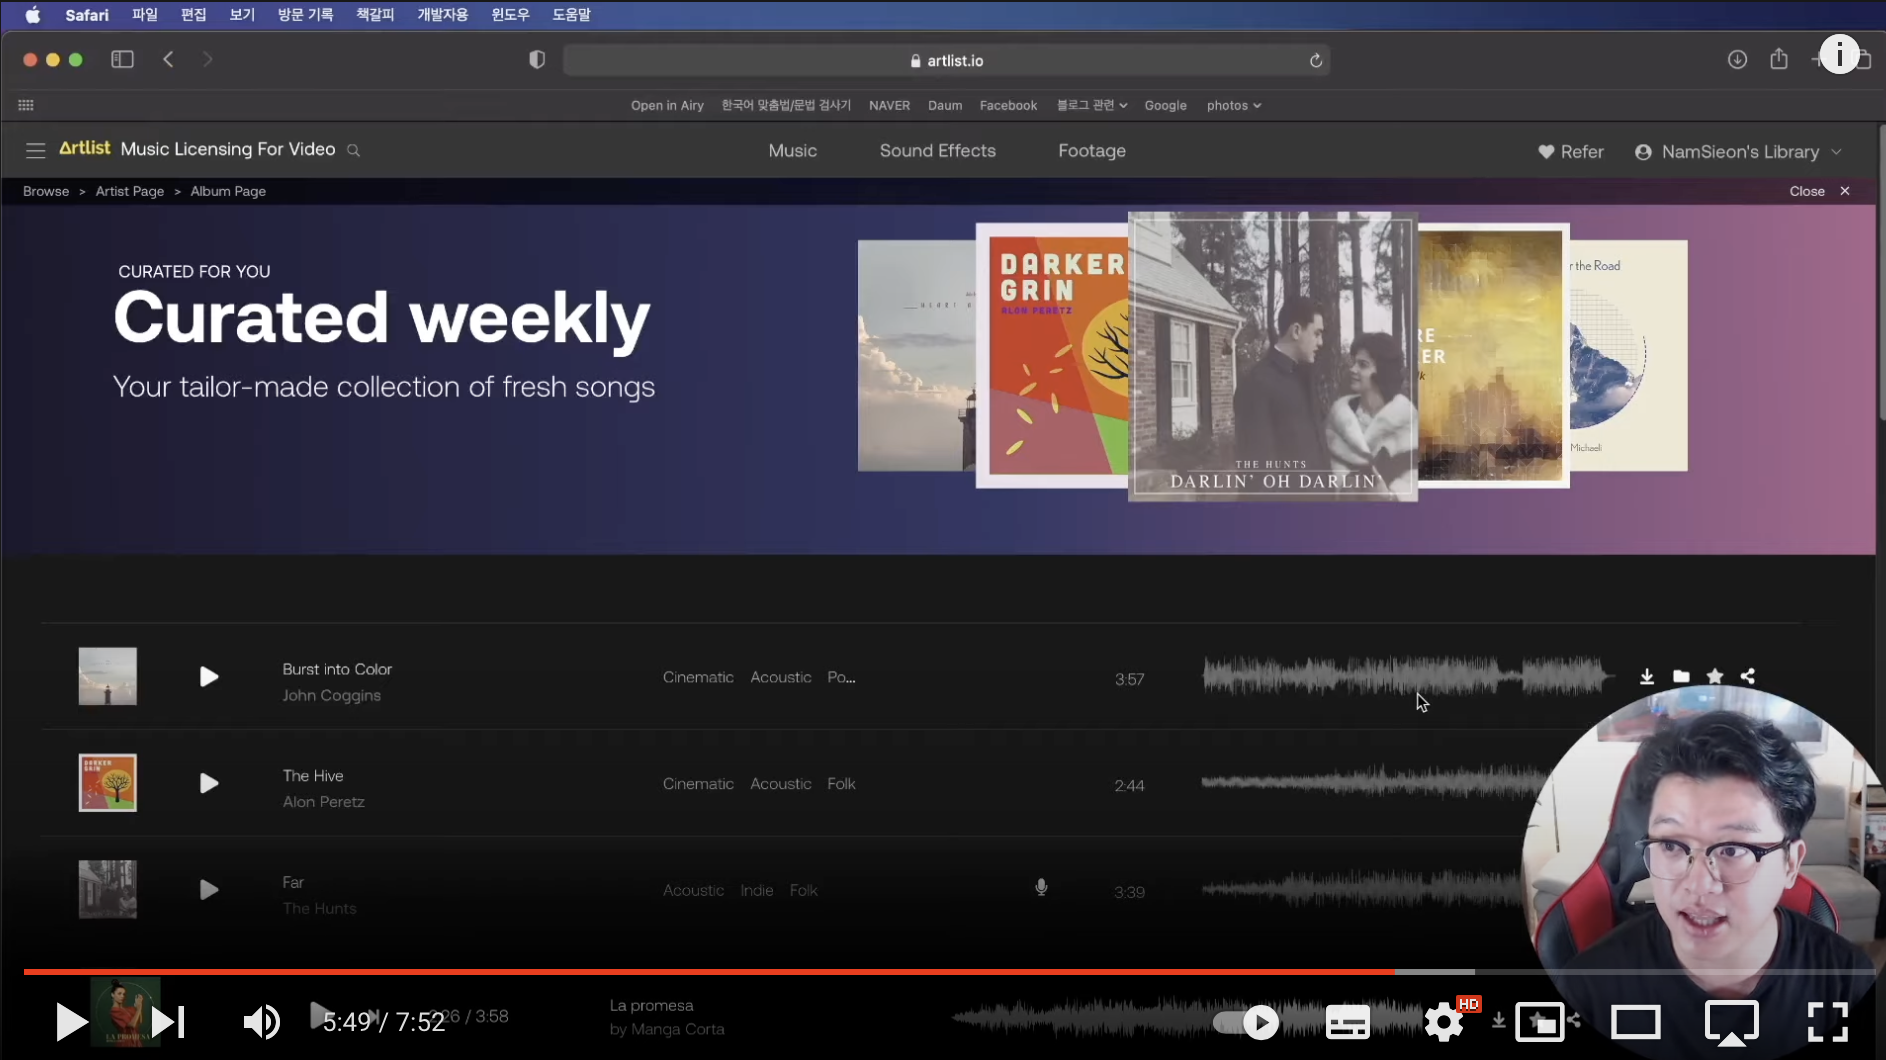Add Burst into Color to a folder
The height and width of the screenshot is (1060, 1886).
coord(1681,677)
